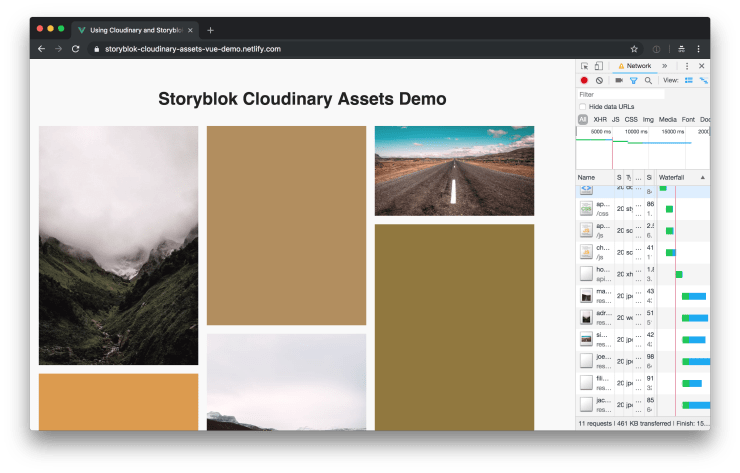Viewport: 740px width, 473px height.
Task: Reload the page
Action: tap(75, 48)
